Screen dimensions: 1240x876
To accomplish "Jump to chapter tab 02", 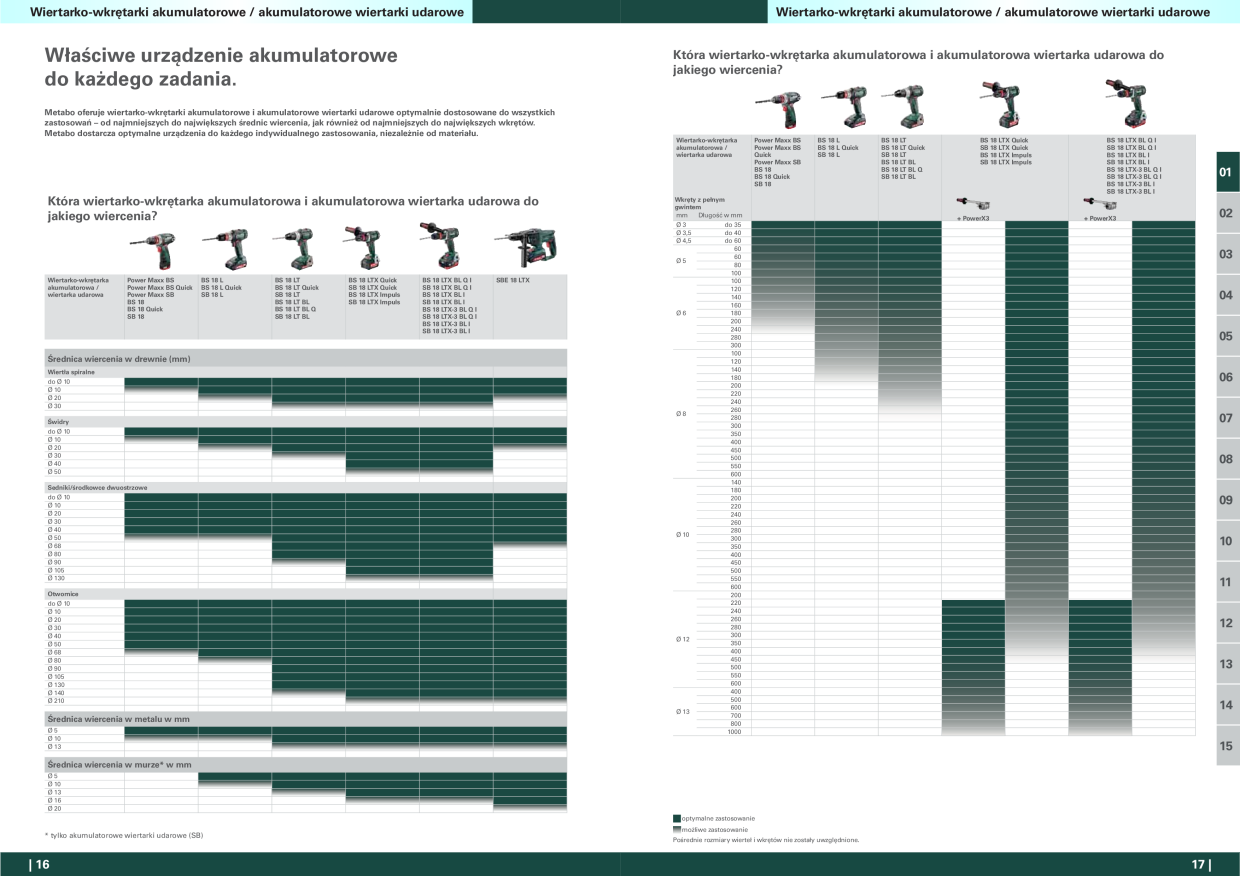I will pos(1227,213).
